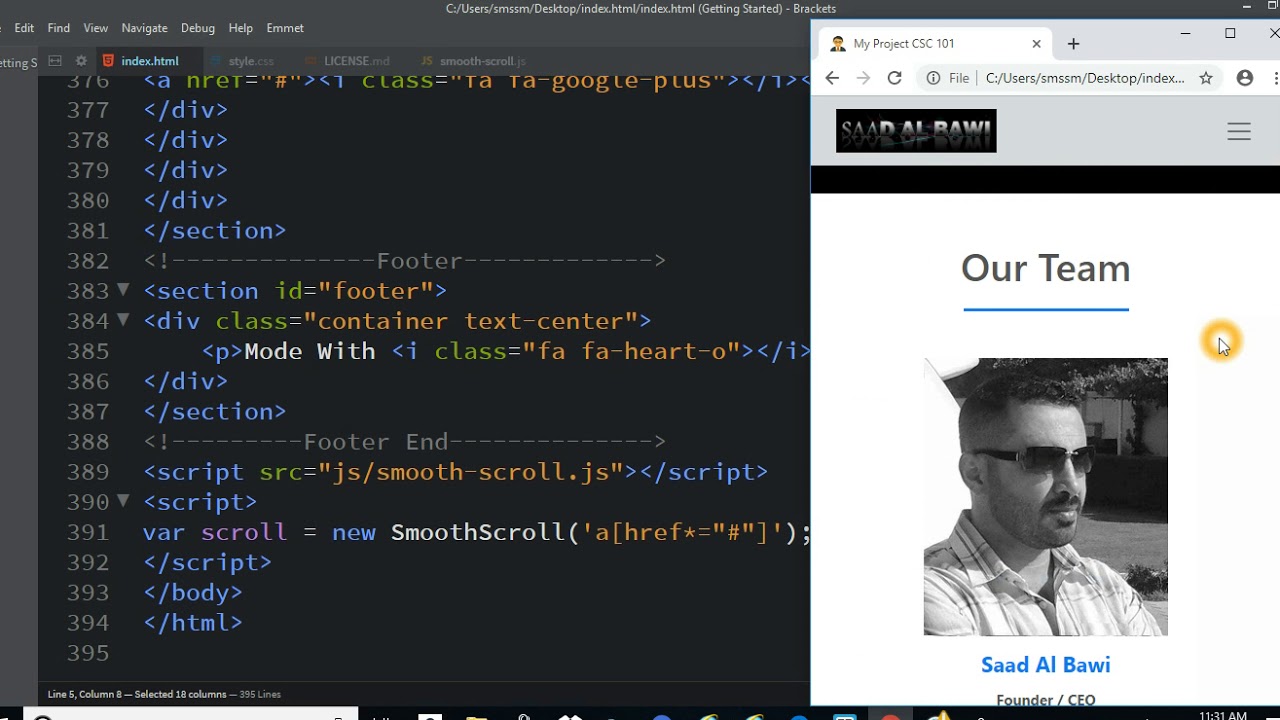Viewport: 1280px width, 720px height.
Task: Click the Saad Al Bawi name link
Action: pyautogui.click(x=1045, y=665)
